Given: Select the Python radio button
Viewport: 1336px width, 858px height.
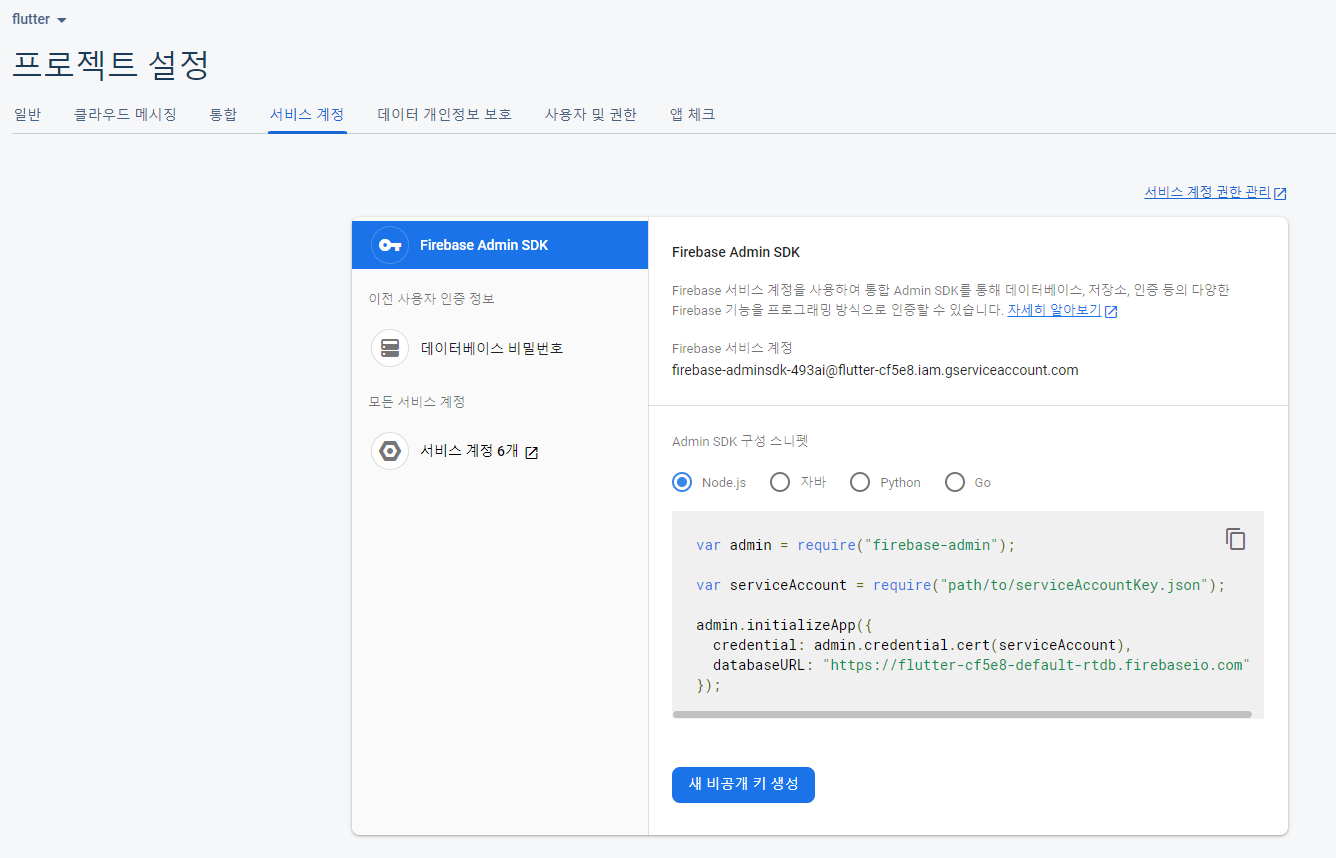Looking at the screenshot, I should point(860,482).
